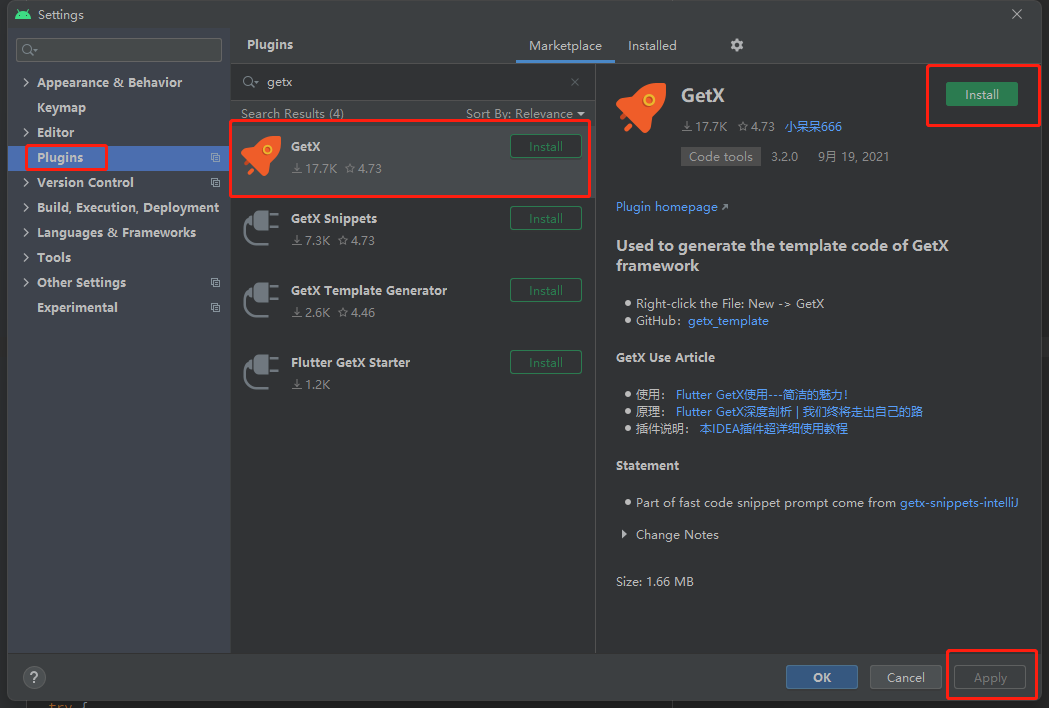Clear the getx search text

tap(575, 82)
